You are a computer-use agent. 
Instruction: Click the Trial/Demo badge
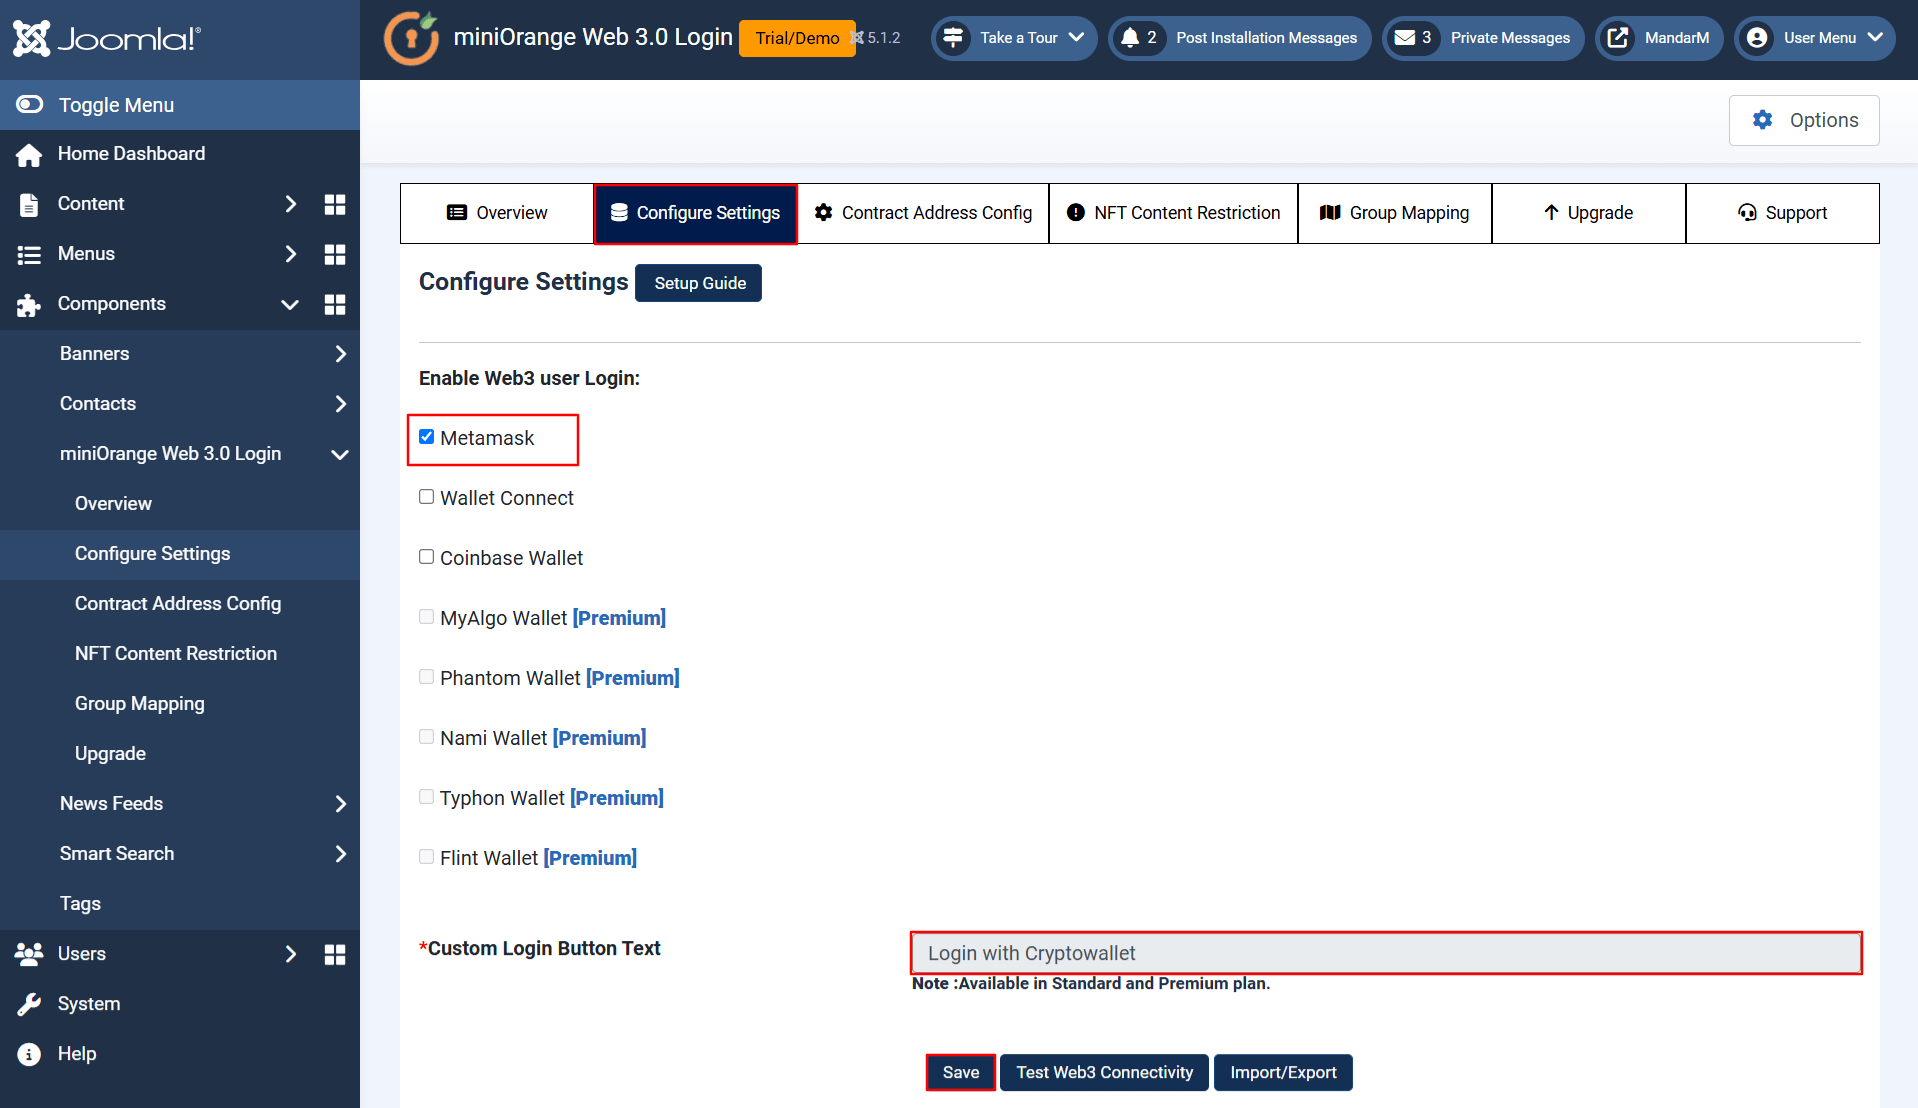tap(797, 38)
